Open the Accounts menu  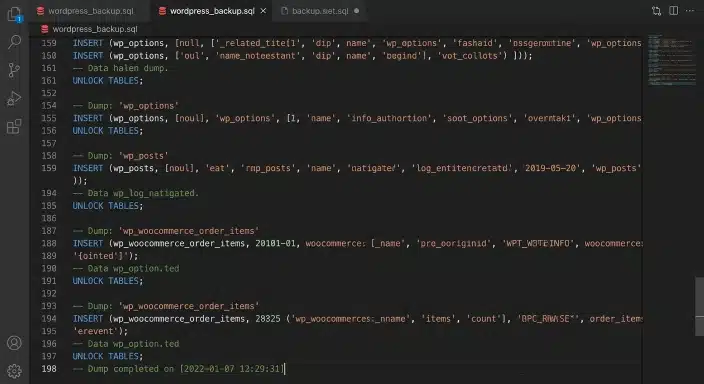[x=14, y=343]
